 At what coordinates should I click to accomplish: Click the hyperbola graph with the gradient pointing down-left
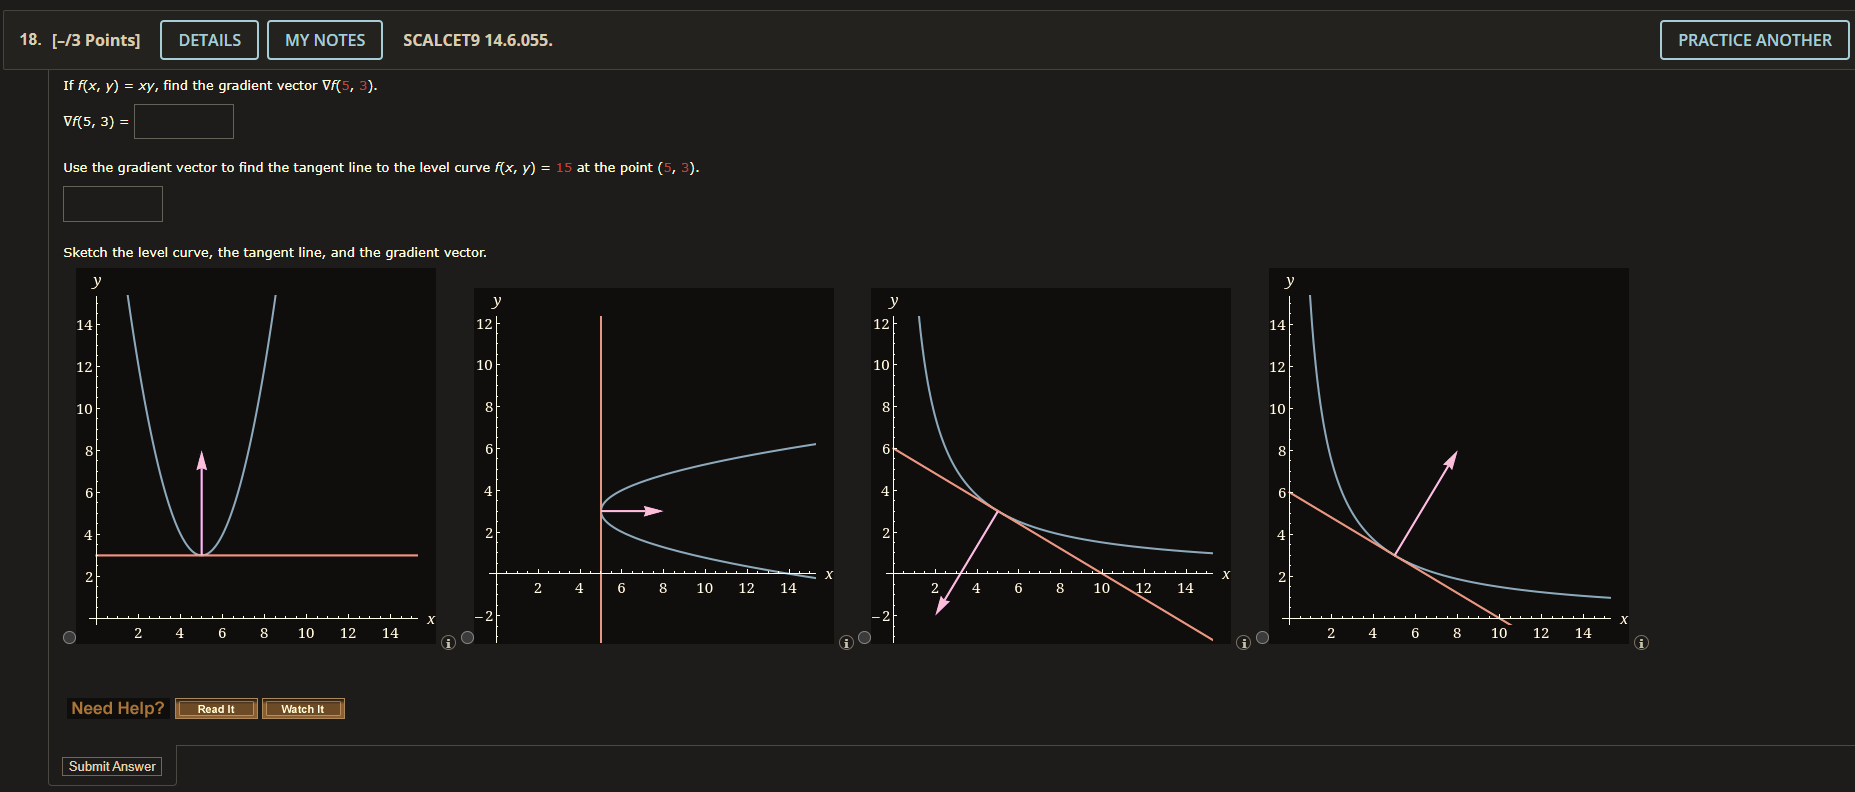coord(1051,466)
